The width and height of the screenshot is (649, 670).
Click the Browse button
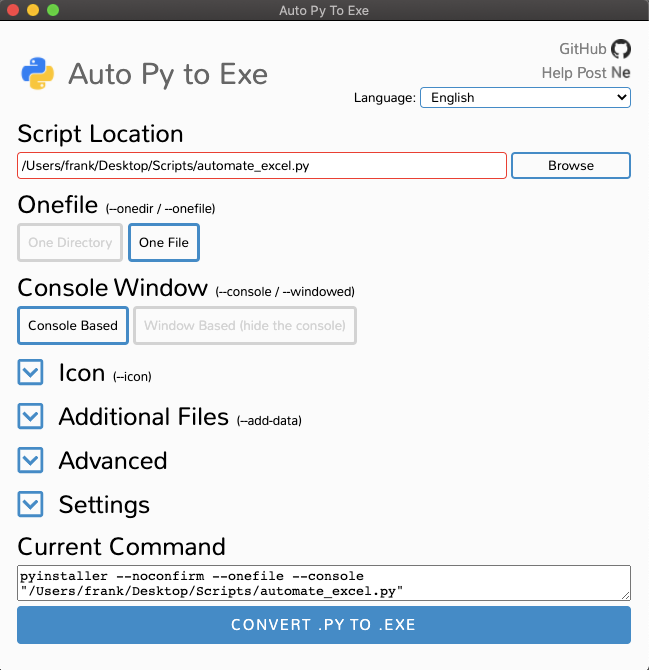[x=571, y=165]
